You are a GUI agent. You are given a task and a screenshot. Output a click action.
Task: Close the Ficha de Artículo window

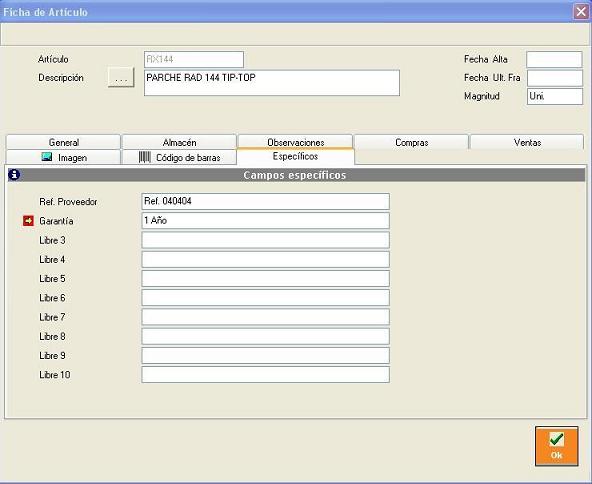pos(581,12)
